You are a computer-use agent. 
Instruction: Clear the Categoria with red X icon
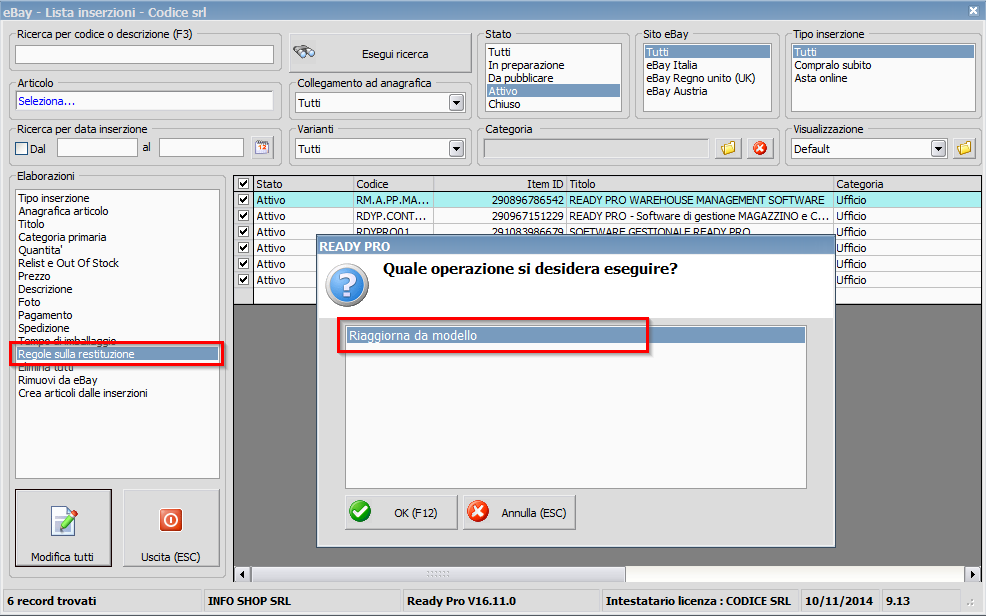point(760,148)
